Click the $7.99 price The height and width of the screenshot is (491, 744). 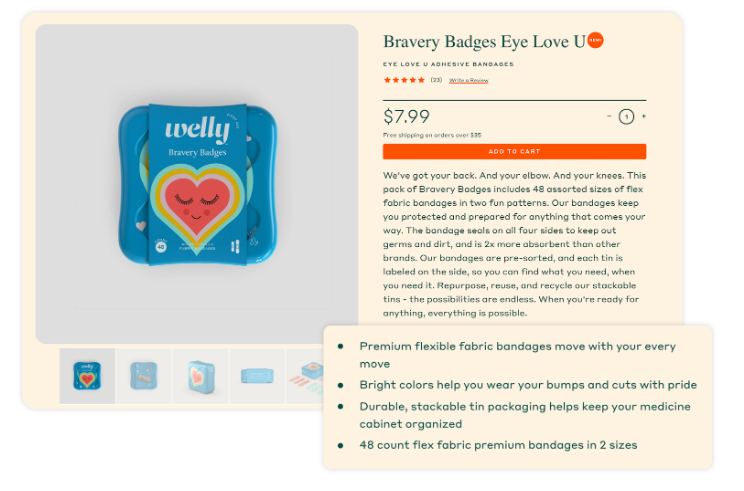[x=406, y=117]
